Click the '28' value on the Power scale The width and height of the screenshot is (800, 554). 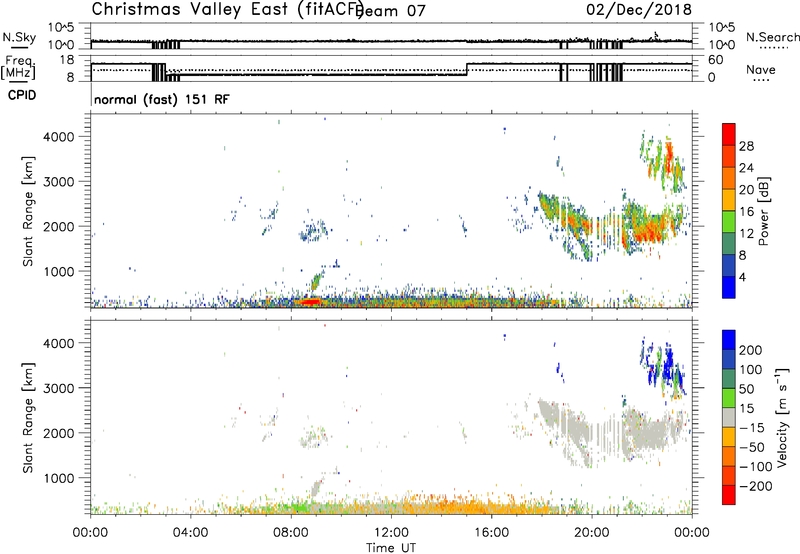coord(746,146)
